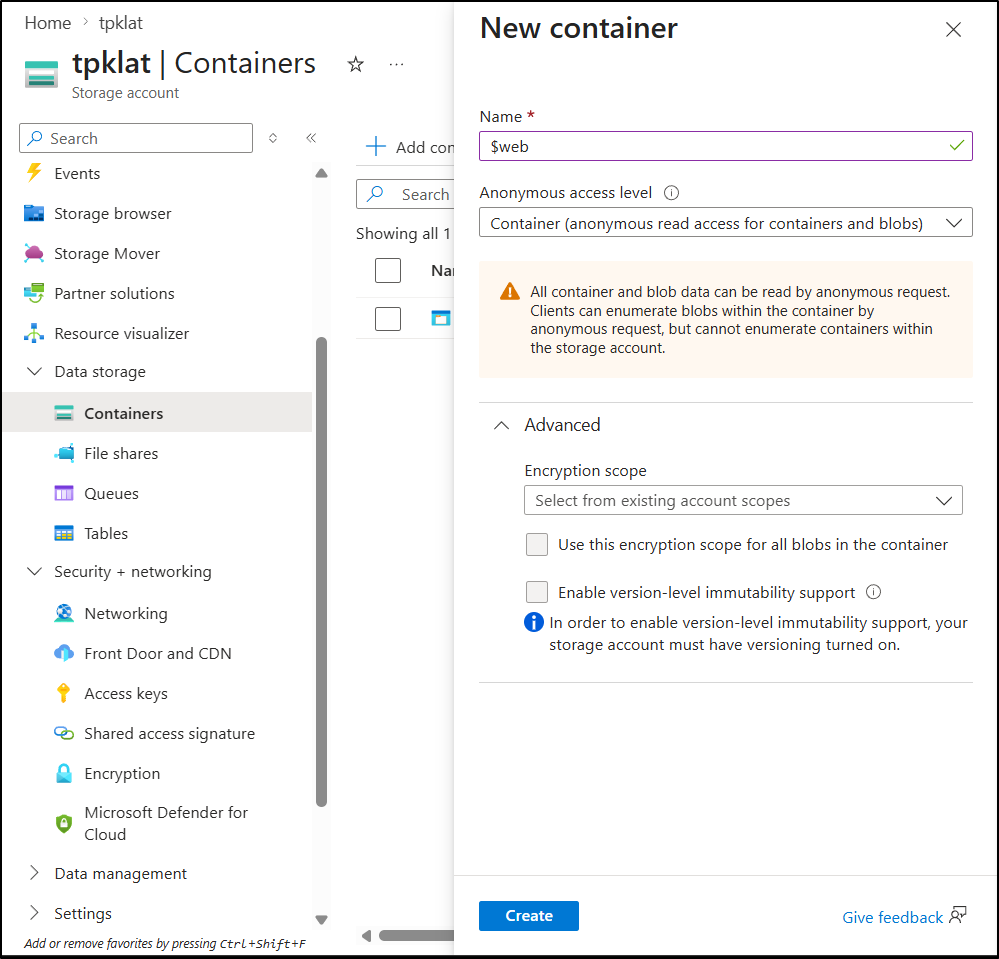
Task: Enable encryption scope for all blobs checkbox
Action: tap(537, 545)
